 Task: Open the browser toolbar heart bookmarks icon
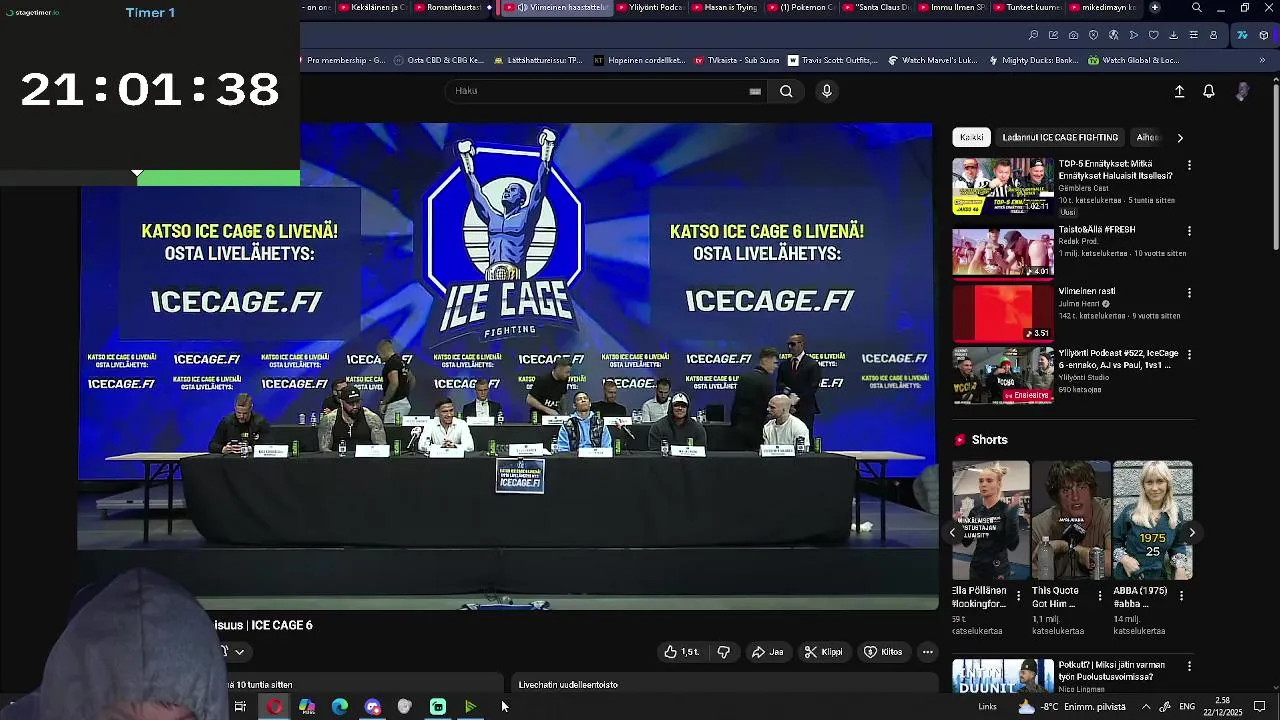pos(1153,35)
